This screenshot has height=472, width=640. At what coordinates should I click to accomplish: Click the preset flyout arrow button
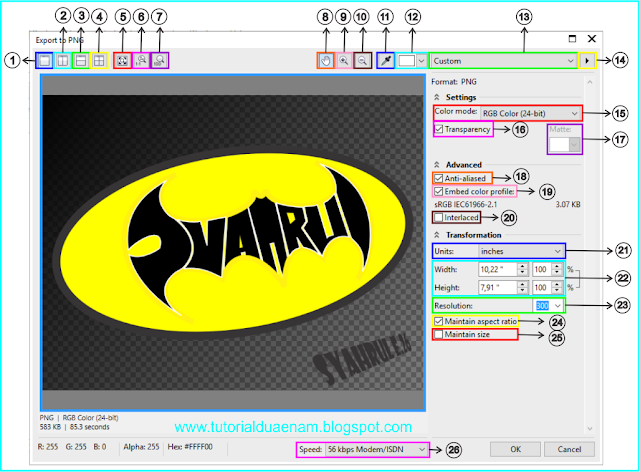pyautogui.click(x=587, y=61)
